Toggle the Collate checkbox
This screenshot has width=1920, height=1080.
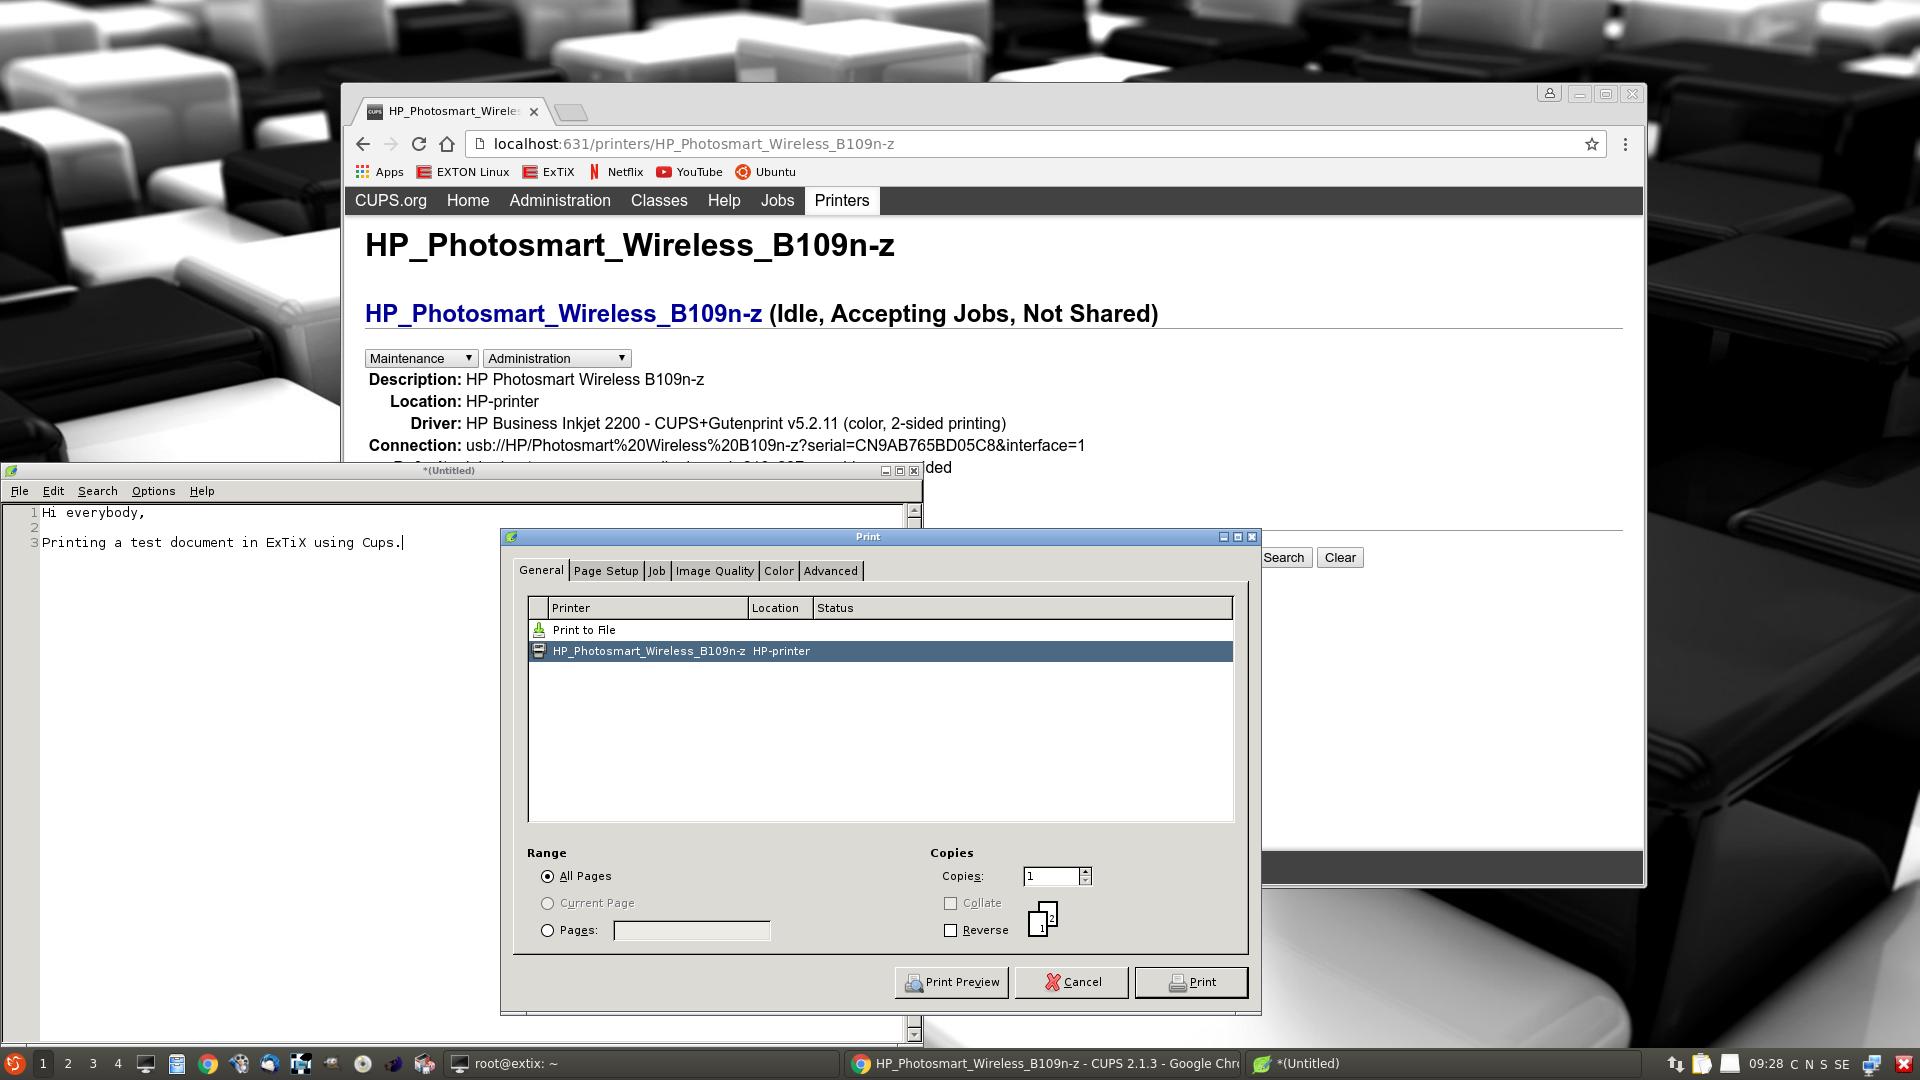tap(950, 903)
